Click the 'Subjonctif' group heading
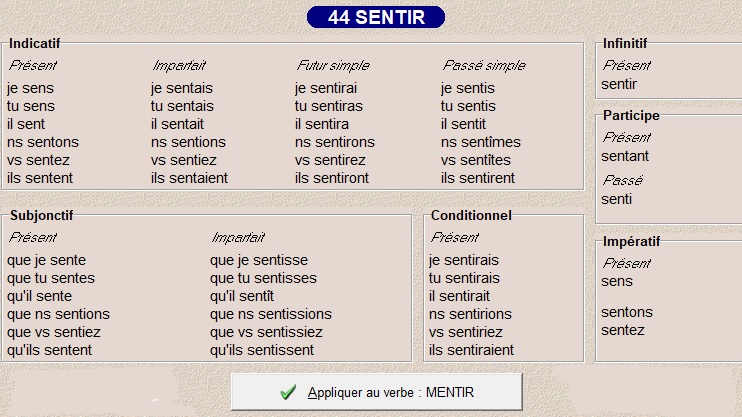Viewport: 742px width, 417px height. [x=40, y=215]
